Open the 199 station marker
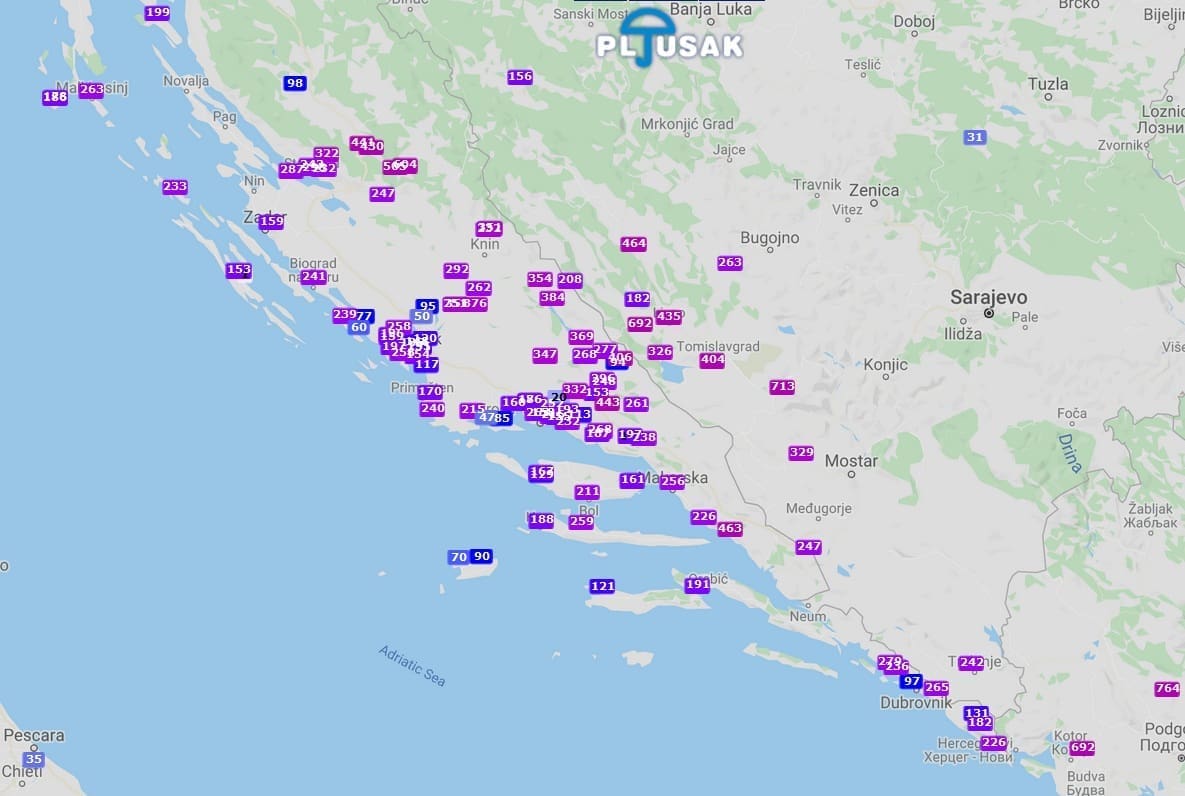Screen dimensions: 1185x796 point(157,13)
